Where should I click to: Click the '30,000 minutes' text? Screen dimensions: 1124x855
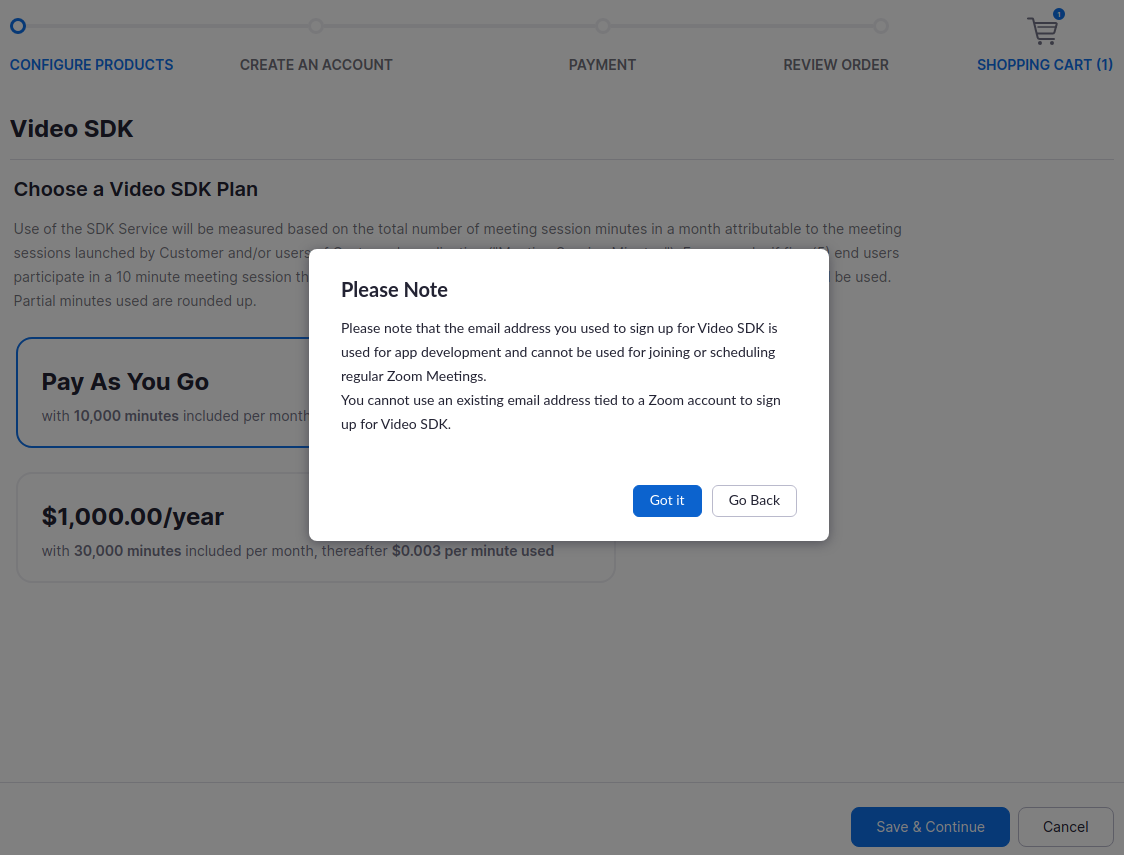(x=128, y=551)
